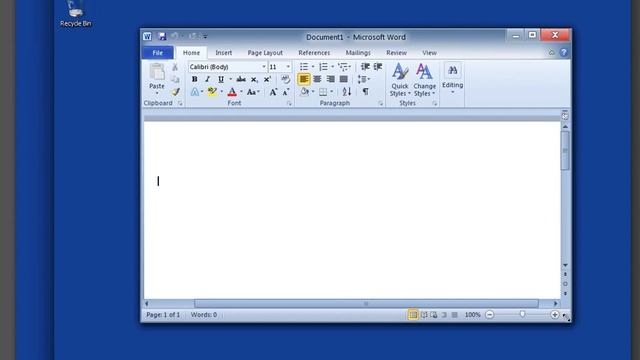Select Align Text Right

tap(330, 79)
